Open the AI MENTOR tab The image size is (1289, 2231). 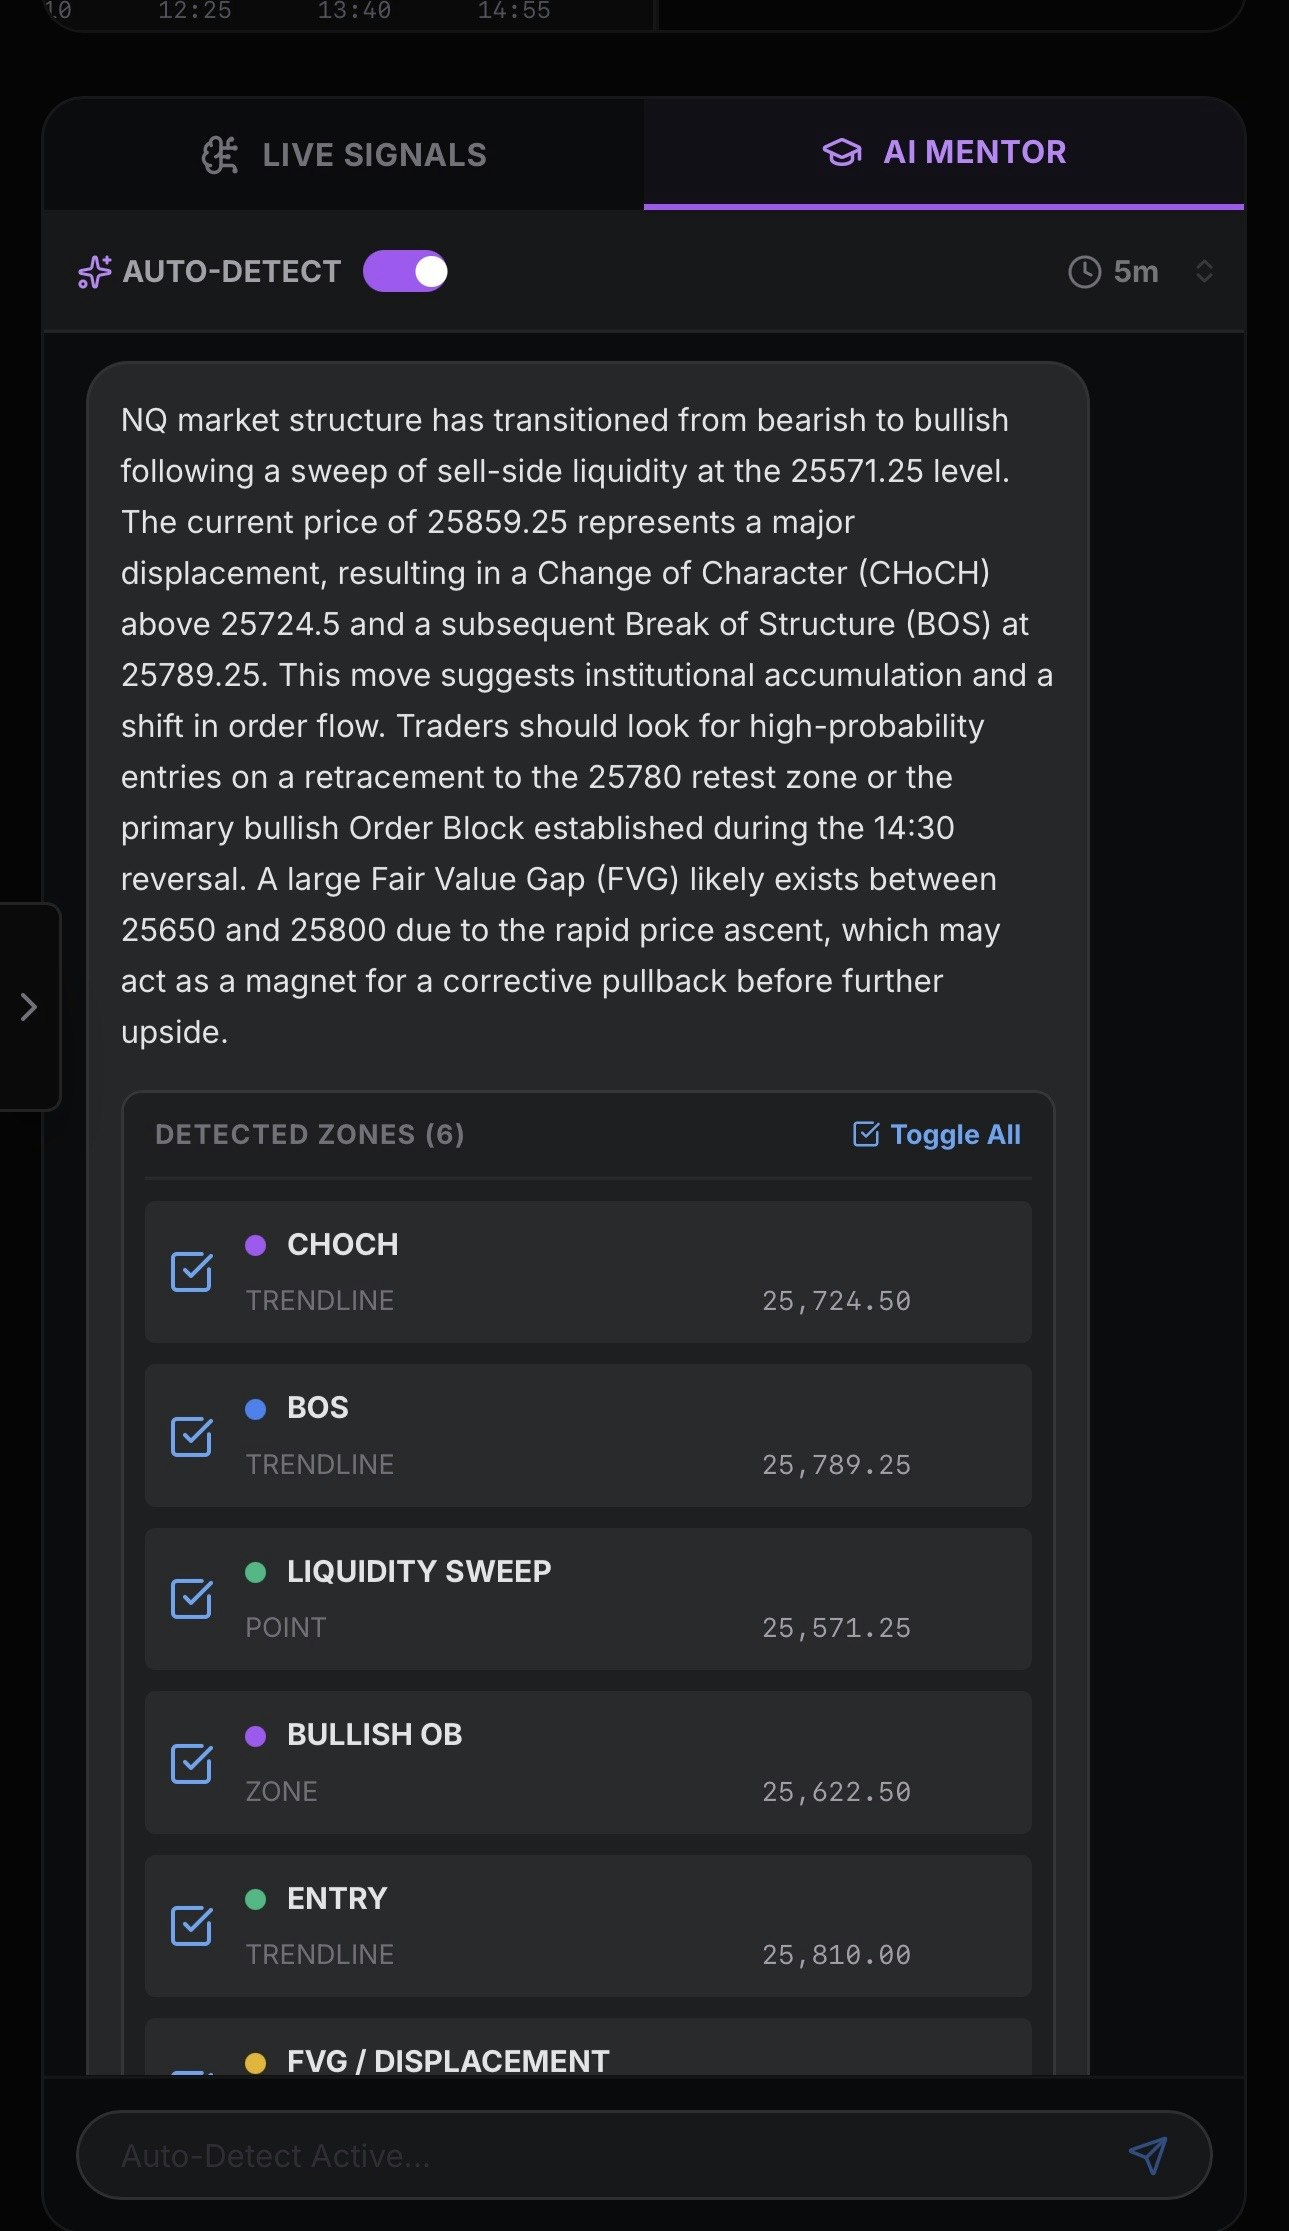tap(944, 152)
